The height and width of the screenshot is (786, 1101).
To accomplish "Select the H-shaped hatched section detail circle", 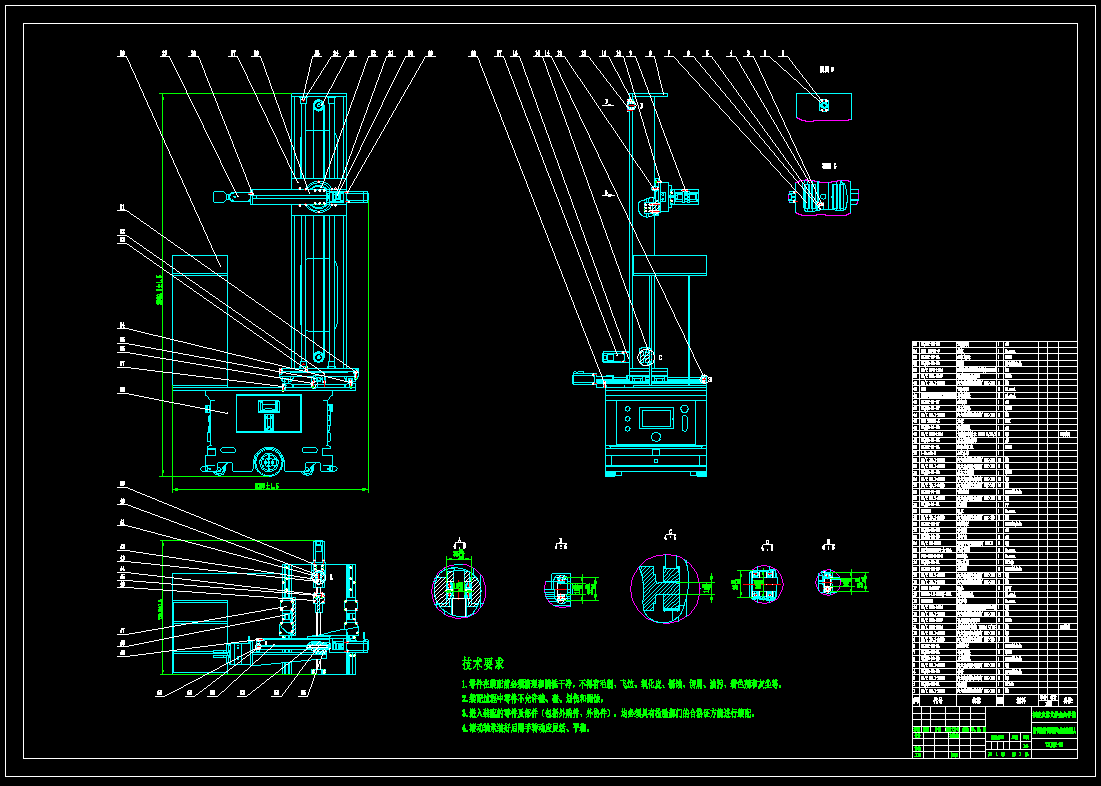I will [x=665, y=588].
